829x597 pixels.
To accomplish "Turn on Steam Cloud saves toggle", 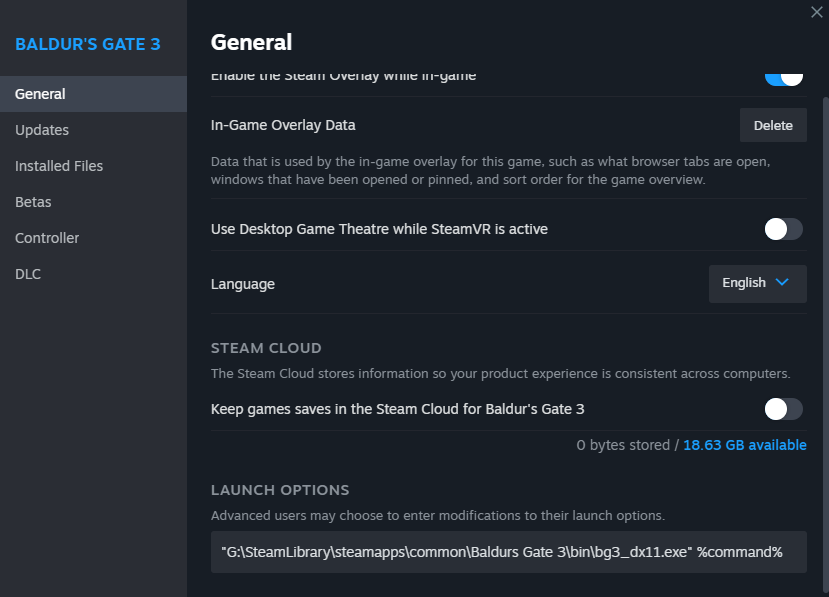I will tap(784, 409).
